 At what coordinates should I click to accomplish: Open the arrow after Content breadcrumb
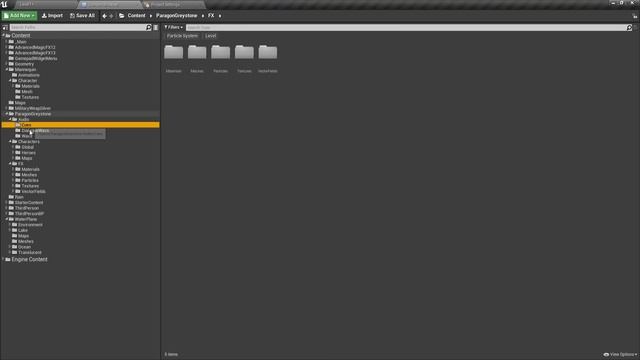point(151,16)
